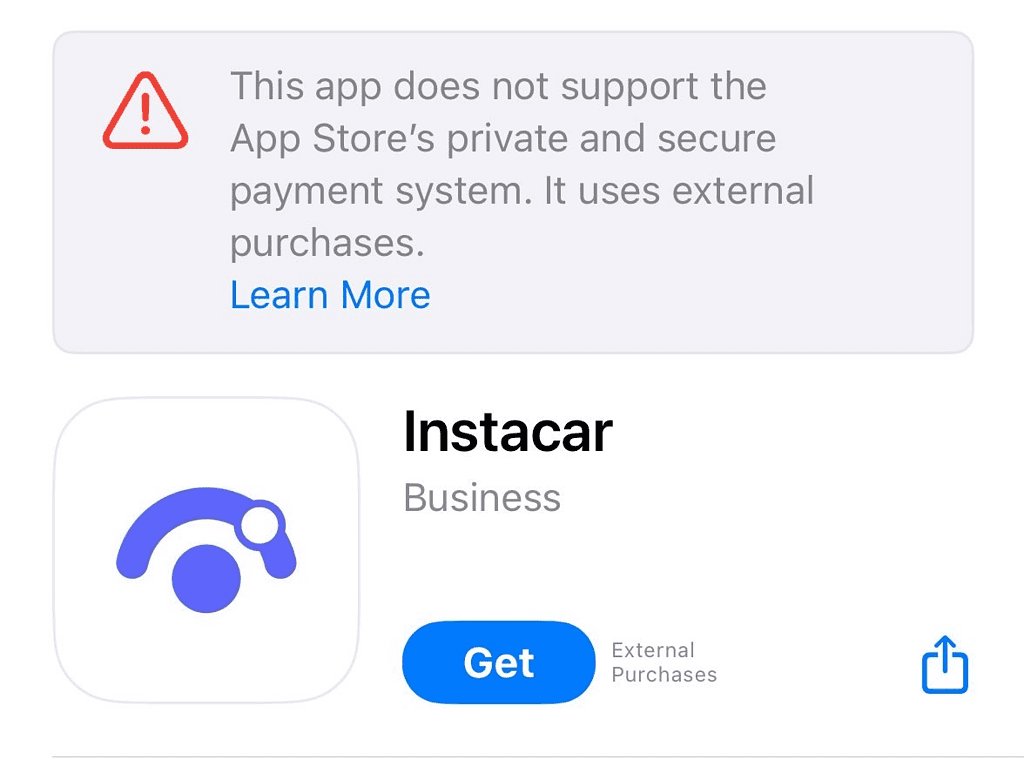Viewport: 1024px width, 773px height.
Task: Click the red warning triangle icon
Action: tap(146, 110)
